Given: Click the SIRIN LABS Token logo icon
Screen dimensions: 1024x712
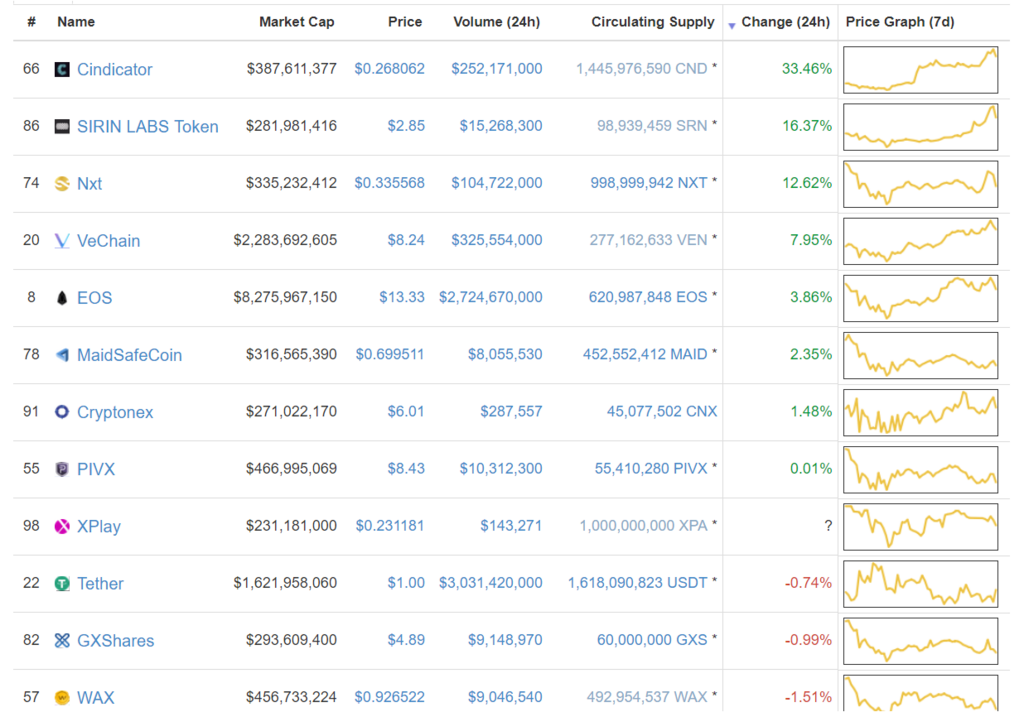Looking at the screenshot, I should (x=62, y=126).
